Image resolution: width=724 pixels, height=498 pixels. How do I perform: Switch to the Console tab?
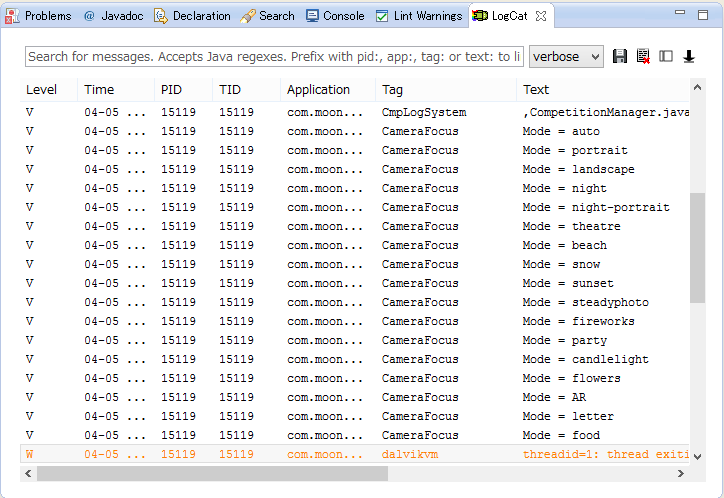point(335,16)
